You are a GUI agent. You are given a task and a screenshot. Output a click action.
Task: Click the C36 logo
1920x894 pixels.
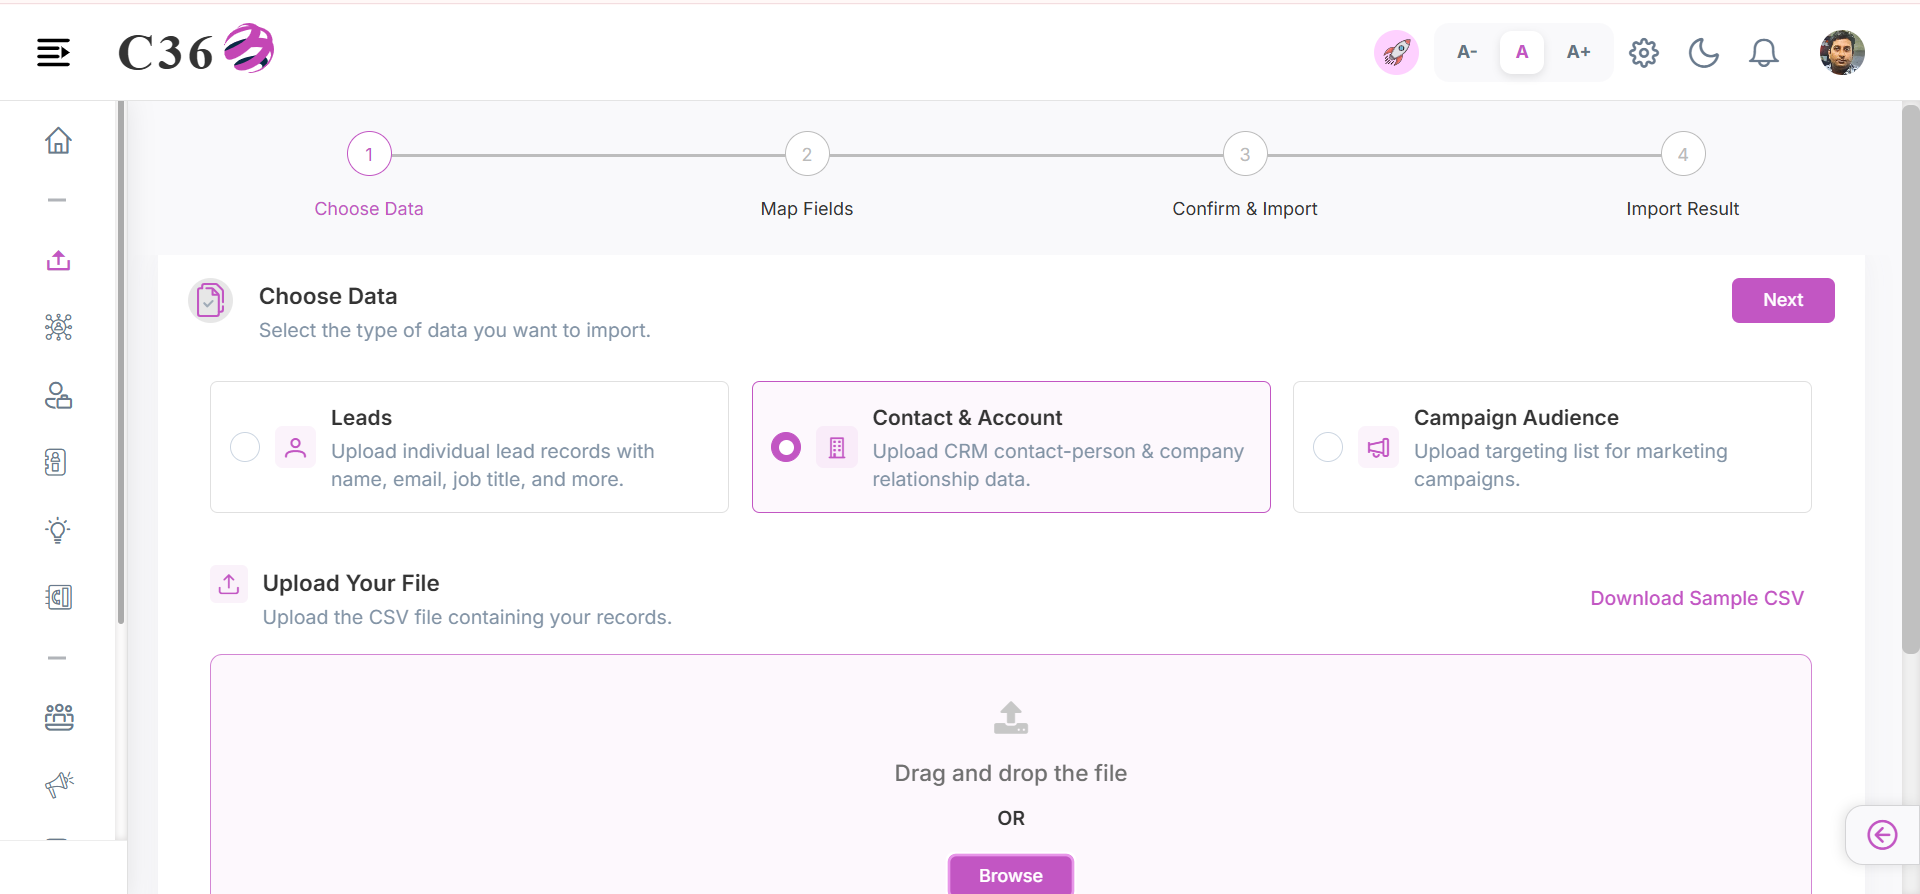pos(196,50)
